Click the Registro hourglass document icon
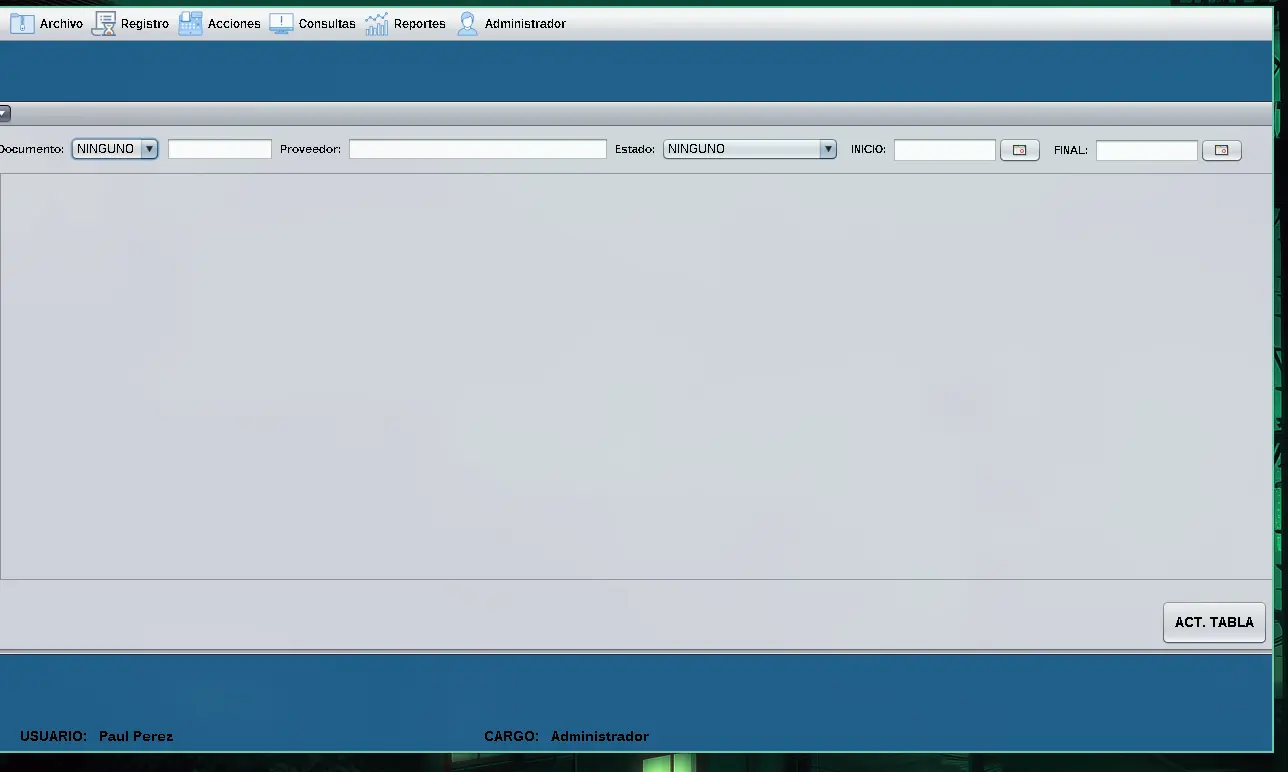The image size is (1288, 772). pos(104,23)
